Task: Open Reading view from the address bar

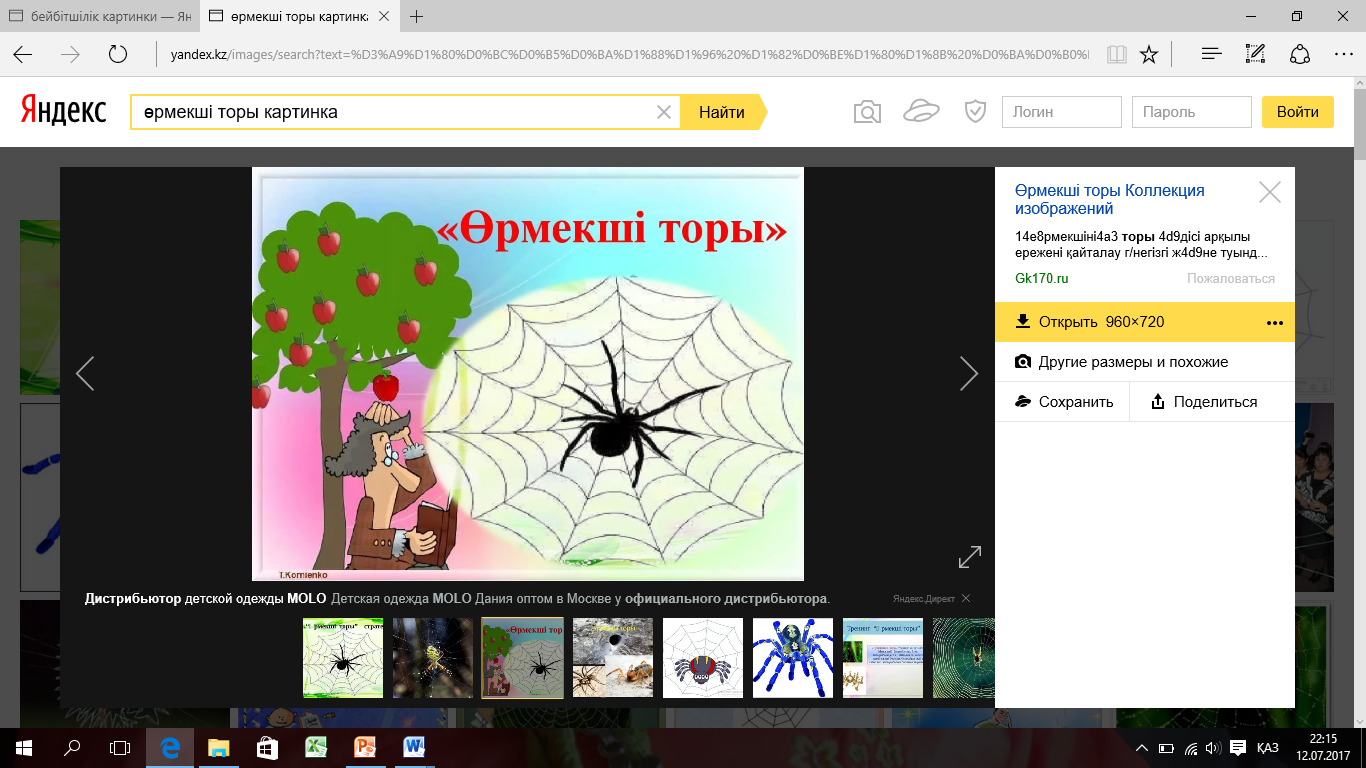Action: click(x=1116, y=54)
